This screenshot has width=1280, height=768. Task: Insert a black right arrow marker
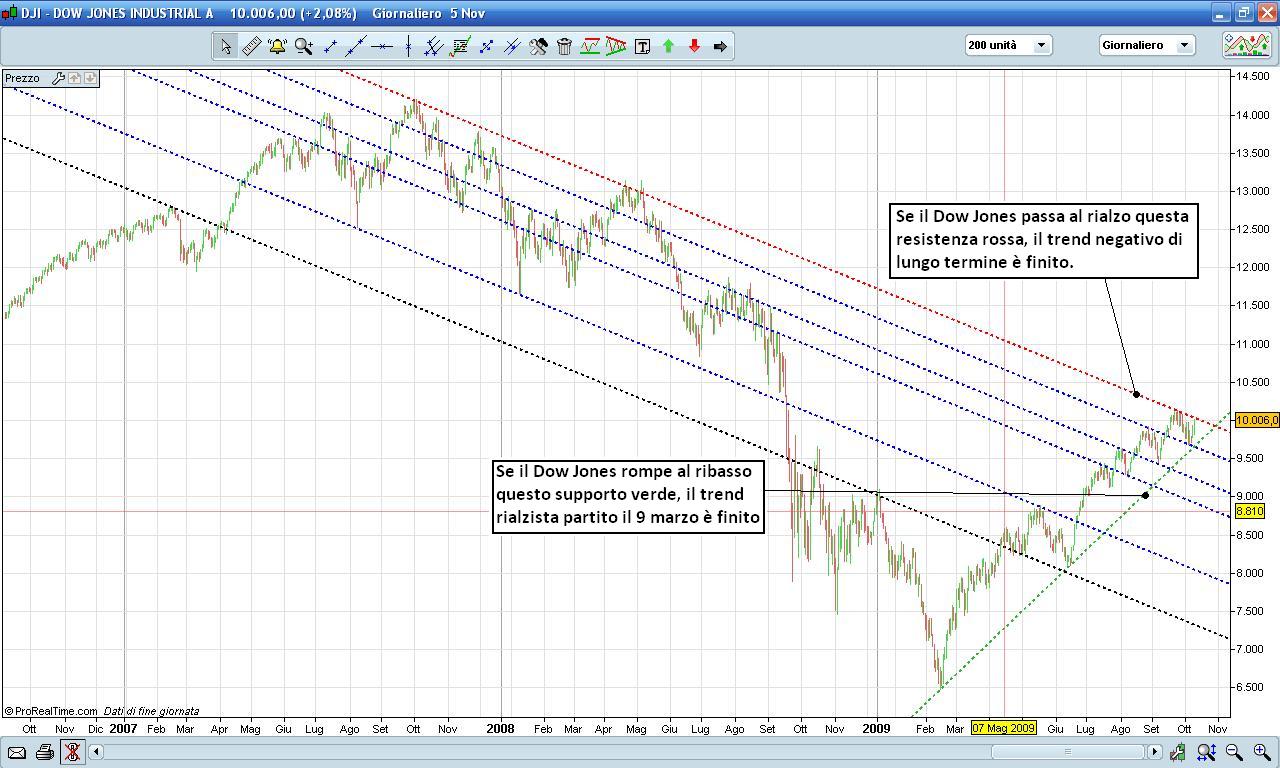720,46
